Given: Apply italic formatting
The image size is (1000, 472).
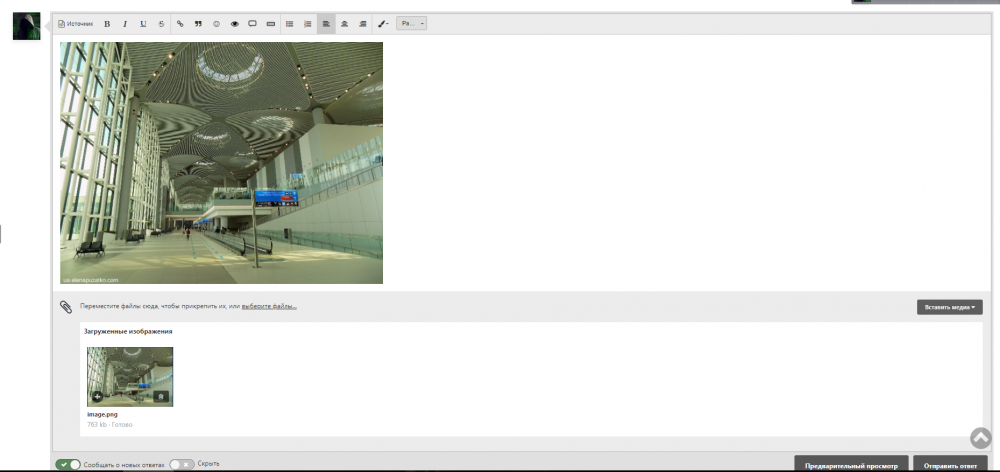Looking at the screenshot, I should [125, 23].
